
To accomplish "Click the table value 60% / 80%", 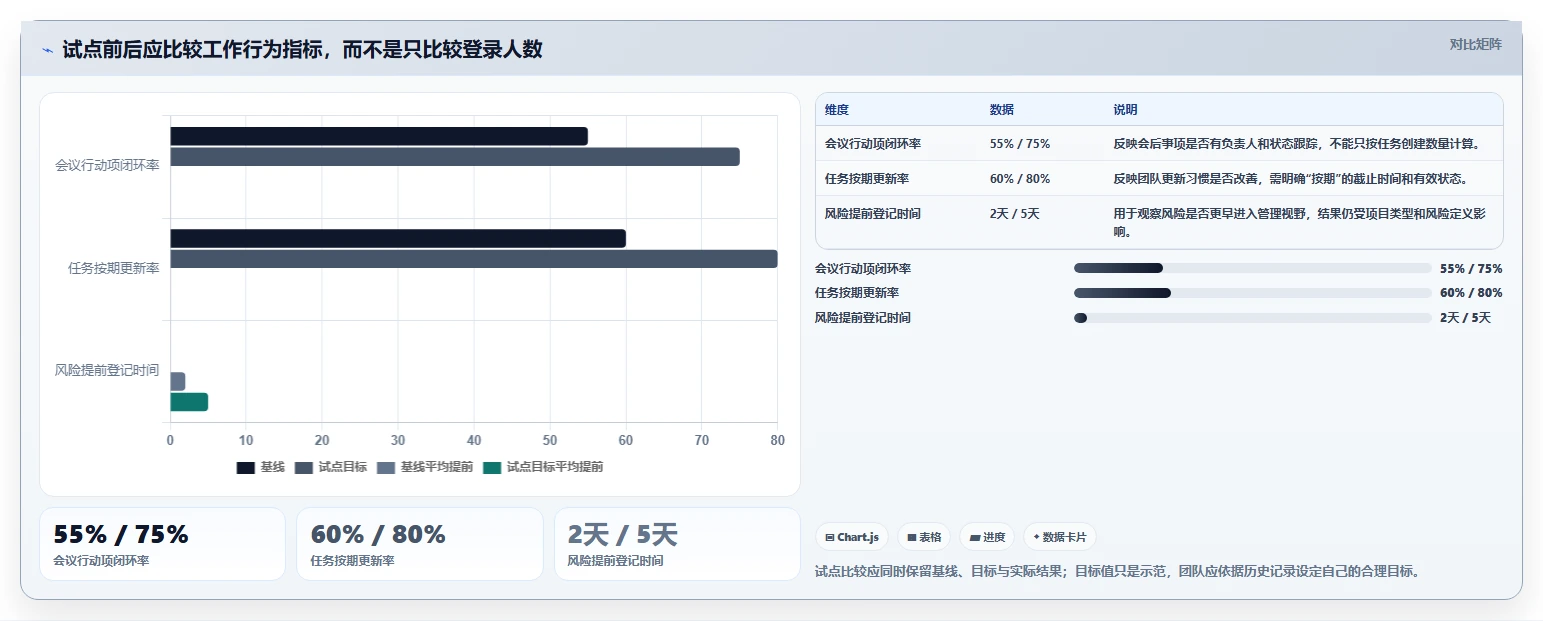I will point(1020,179).
